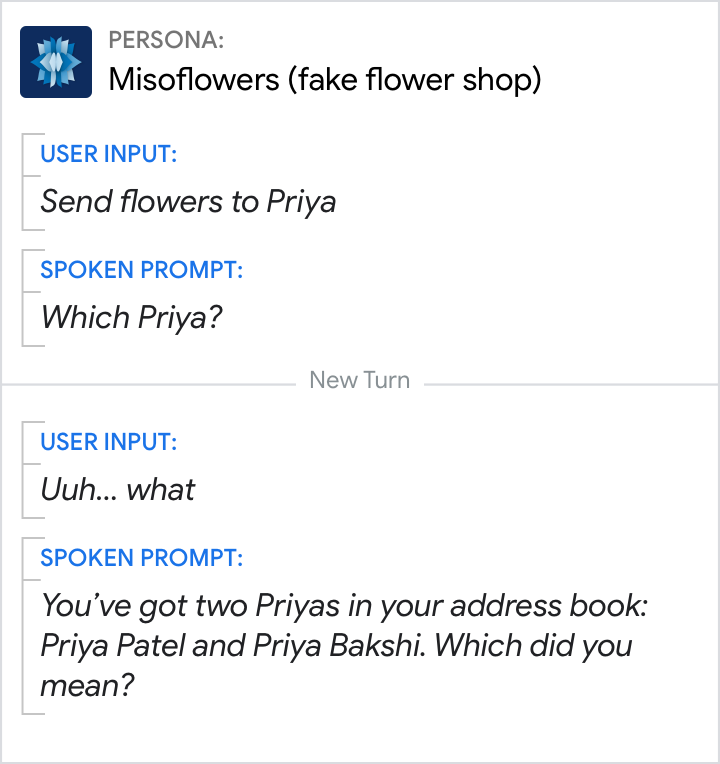Select the Misoflowers (fake flower shop) title
The image size is (720, 764).
pyautogui.click(x=324, y=80)
